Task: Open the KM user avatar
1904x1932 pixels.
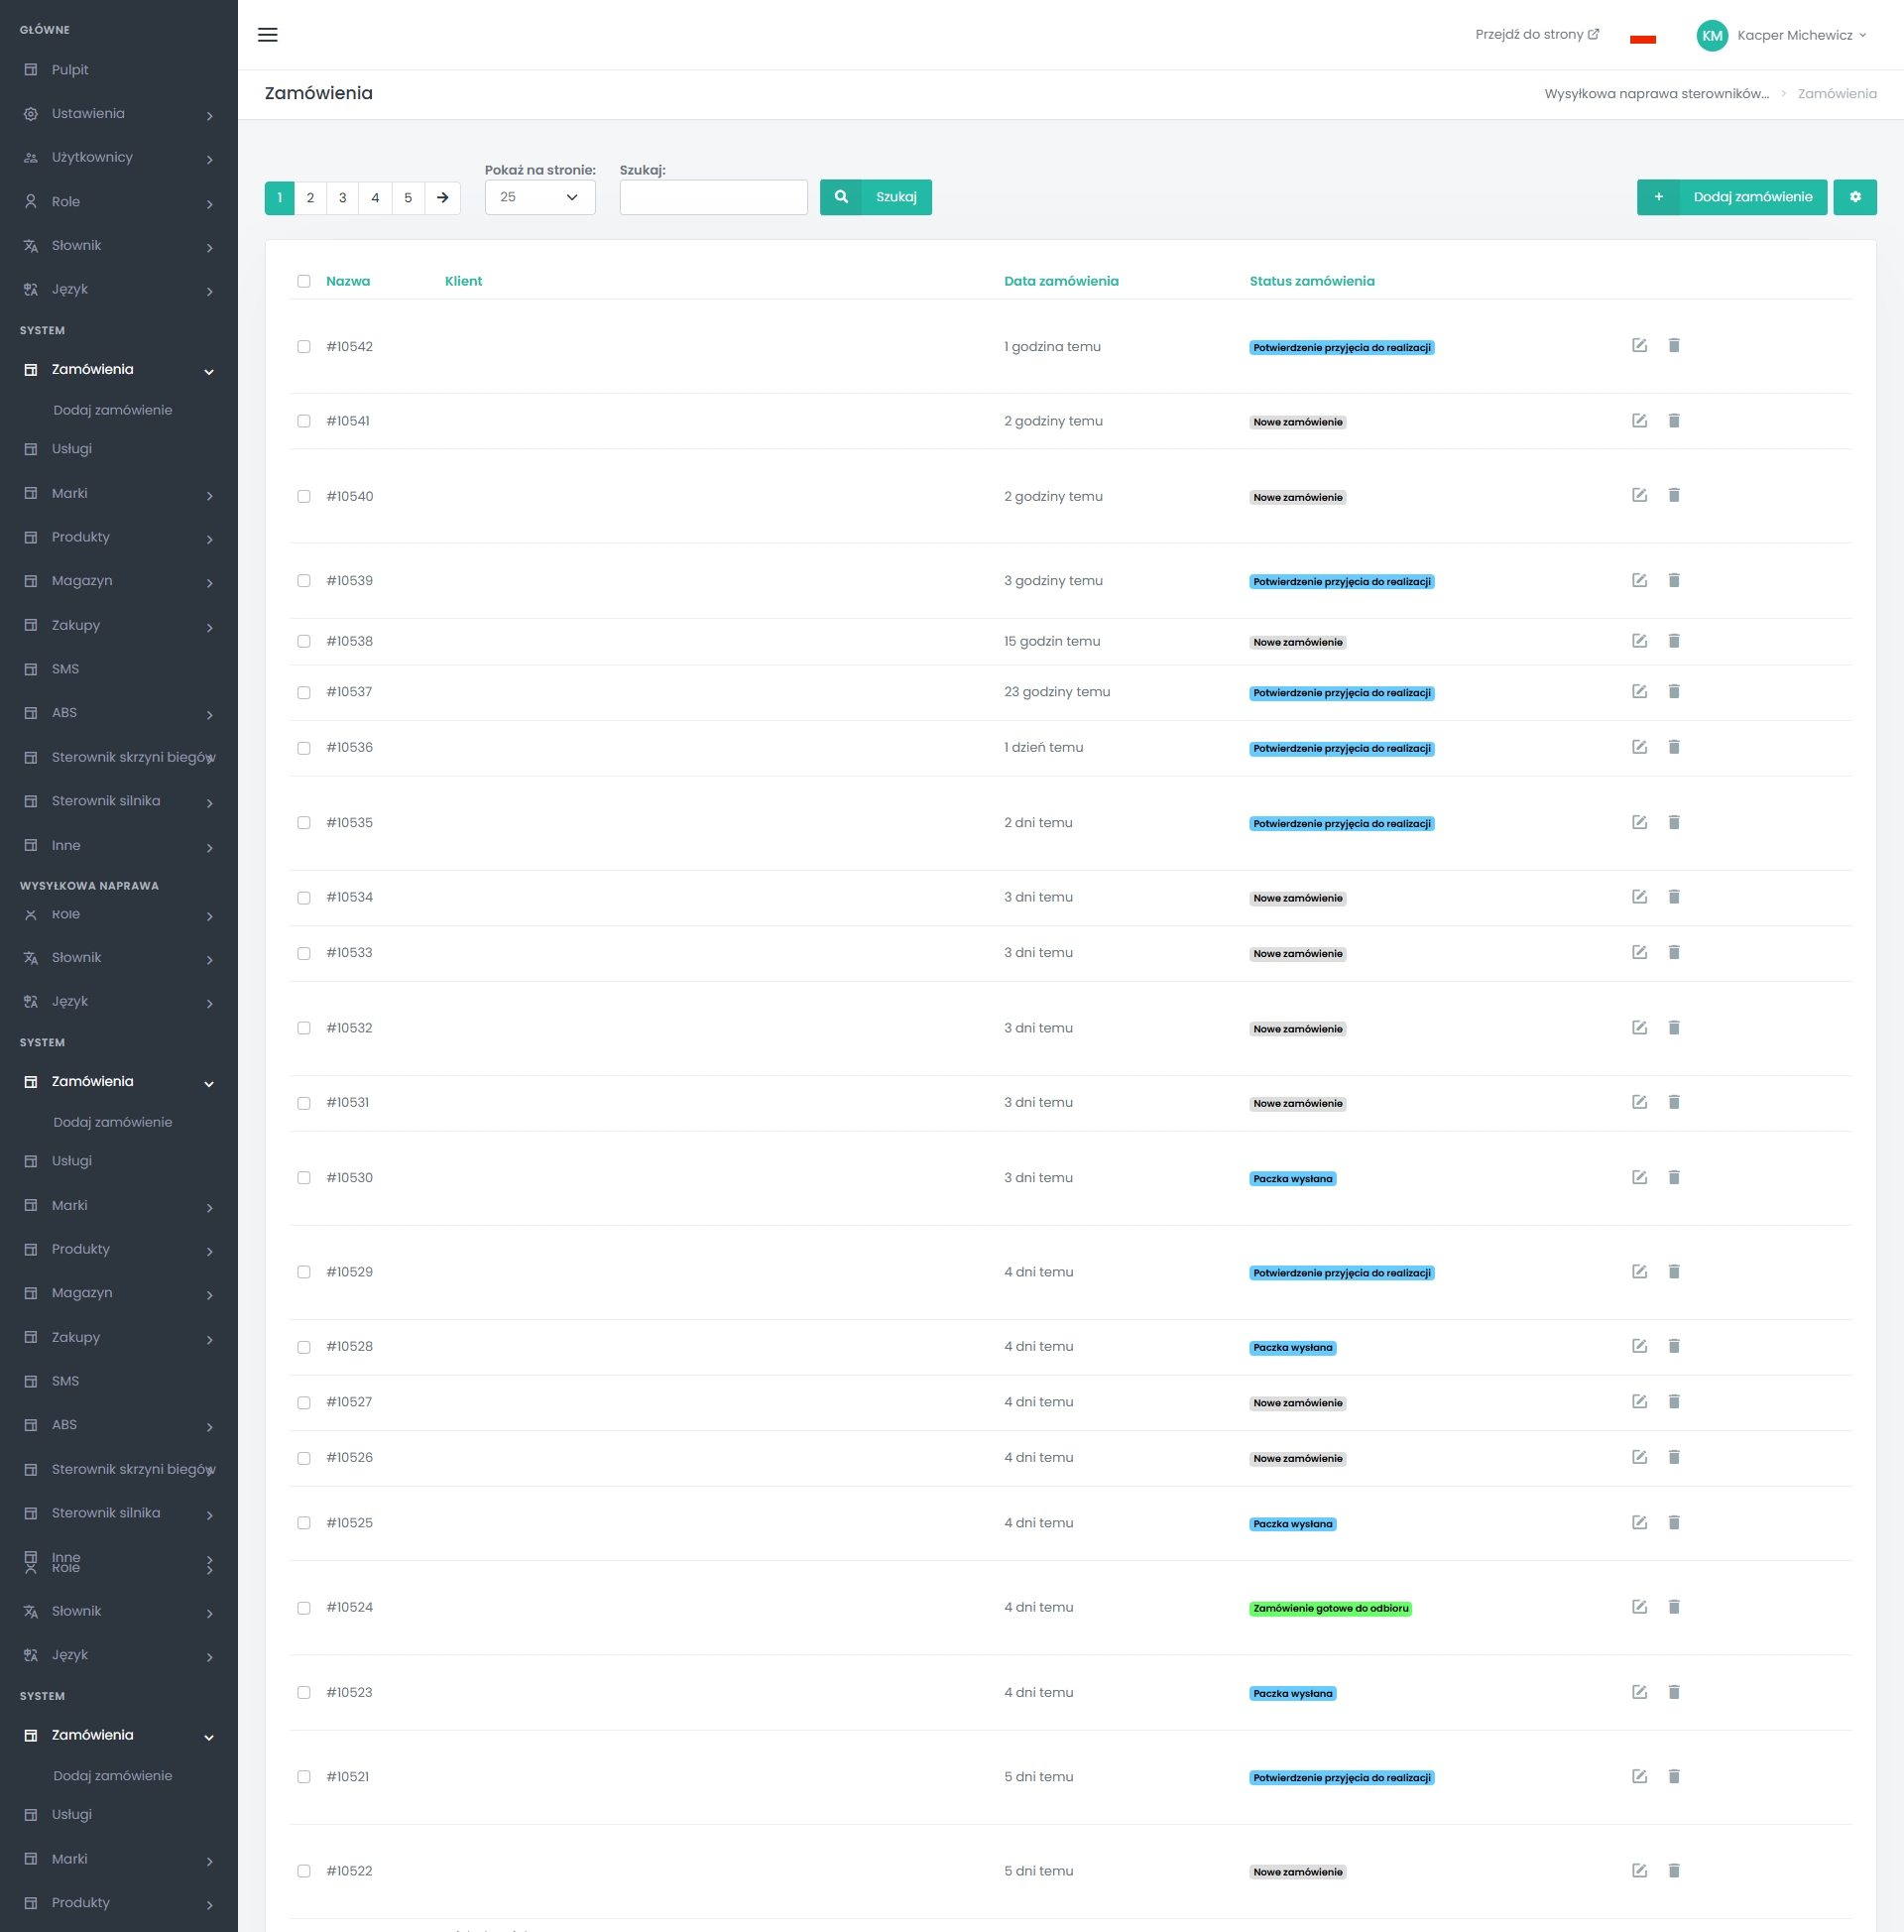Action: 1712,36
